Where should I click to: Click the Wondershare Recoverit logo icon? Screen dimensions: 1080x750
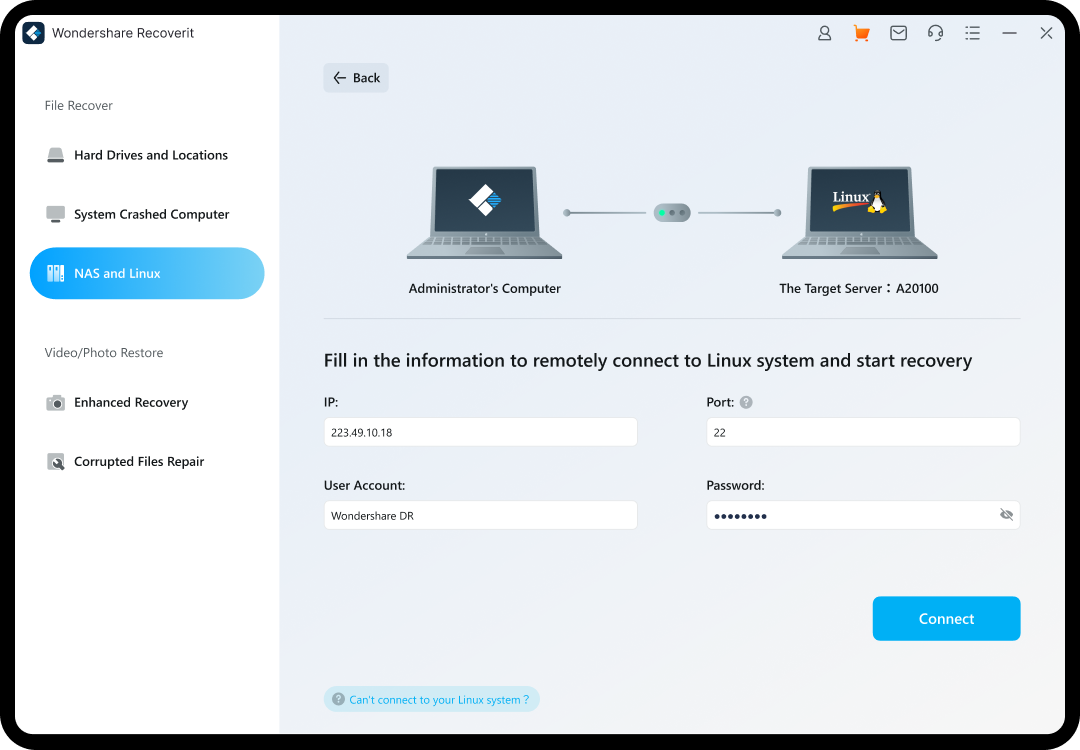(x=33, y=33)
